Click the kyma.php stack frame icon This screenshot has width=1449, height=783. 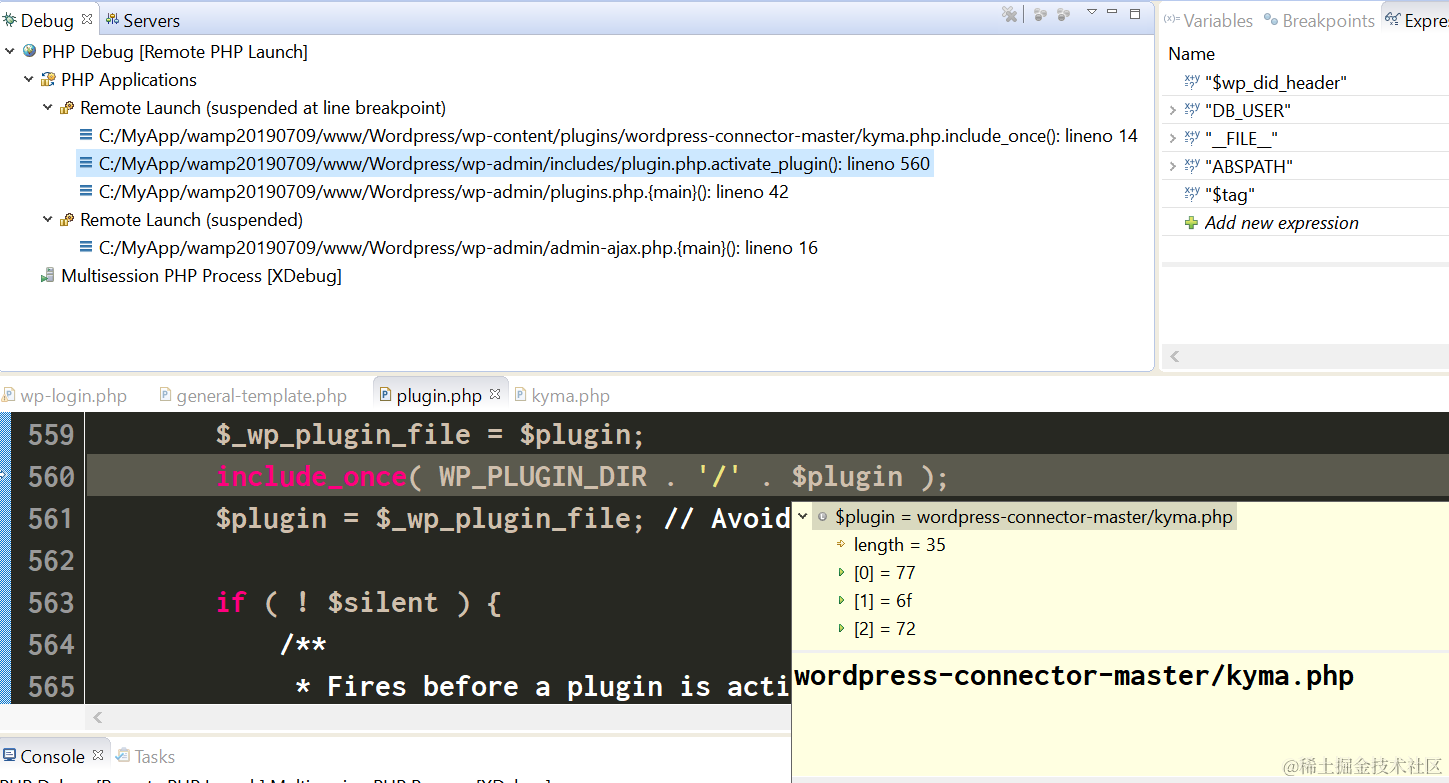(87, 136)
